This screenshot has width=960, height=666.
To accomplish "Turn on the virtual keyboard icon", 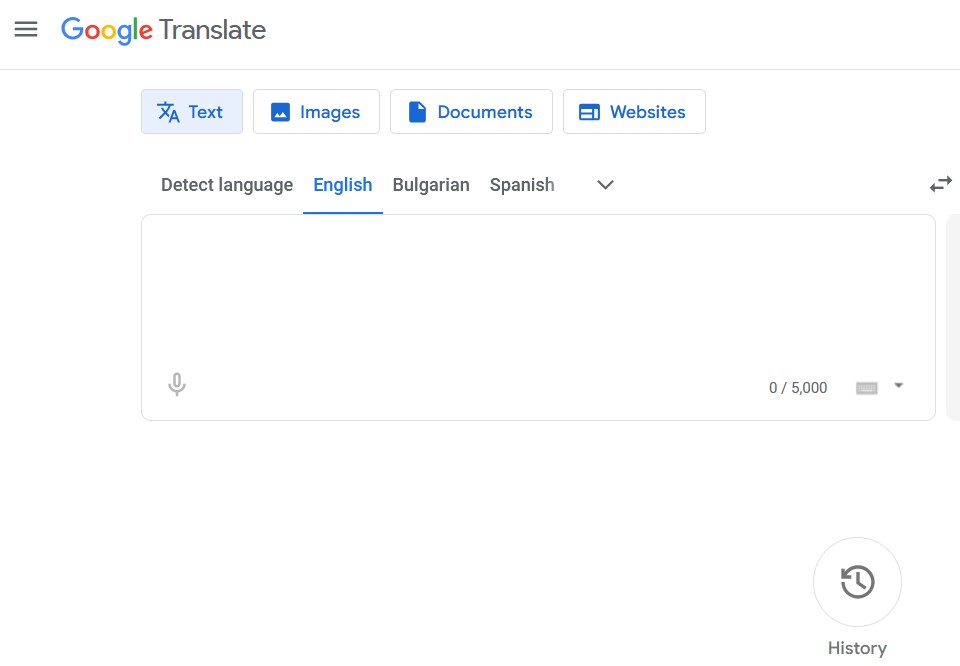I will coord(867,388).
